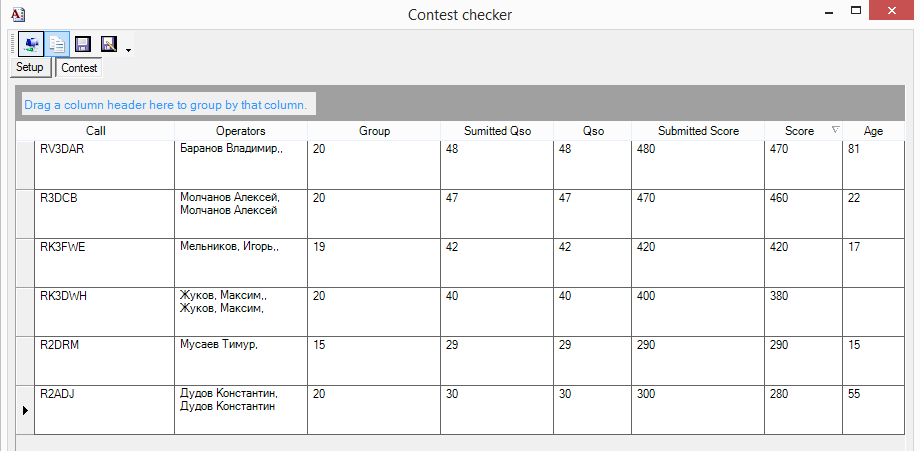Click the Age column header
This screenshot has width=920, height=451.
point(873,131)
